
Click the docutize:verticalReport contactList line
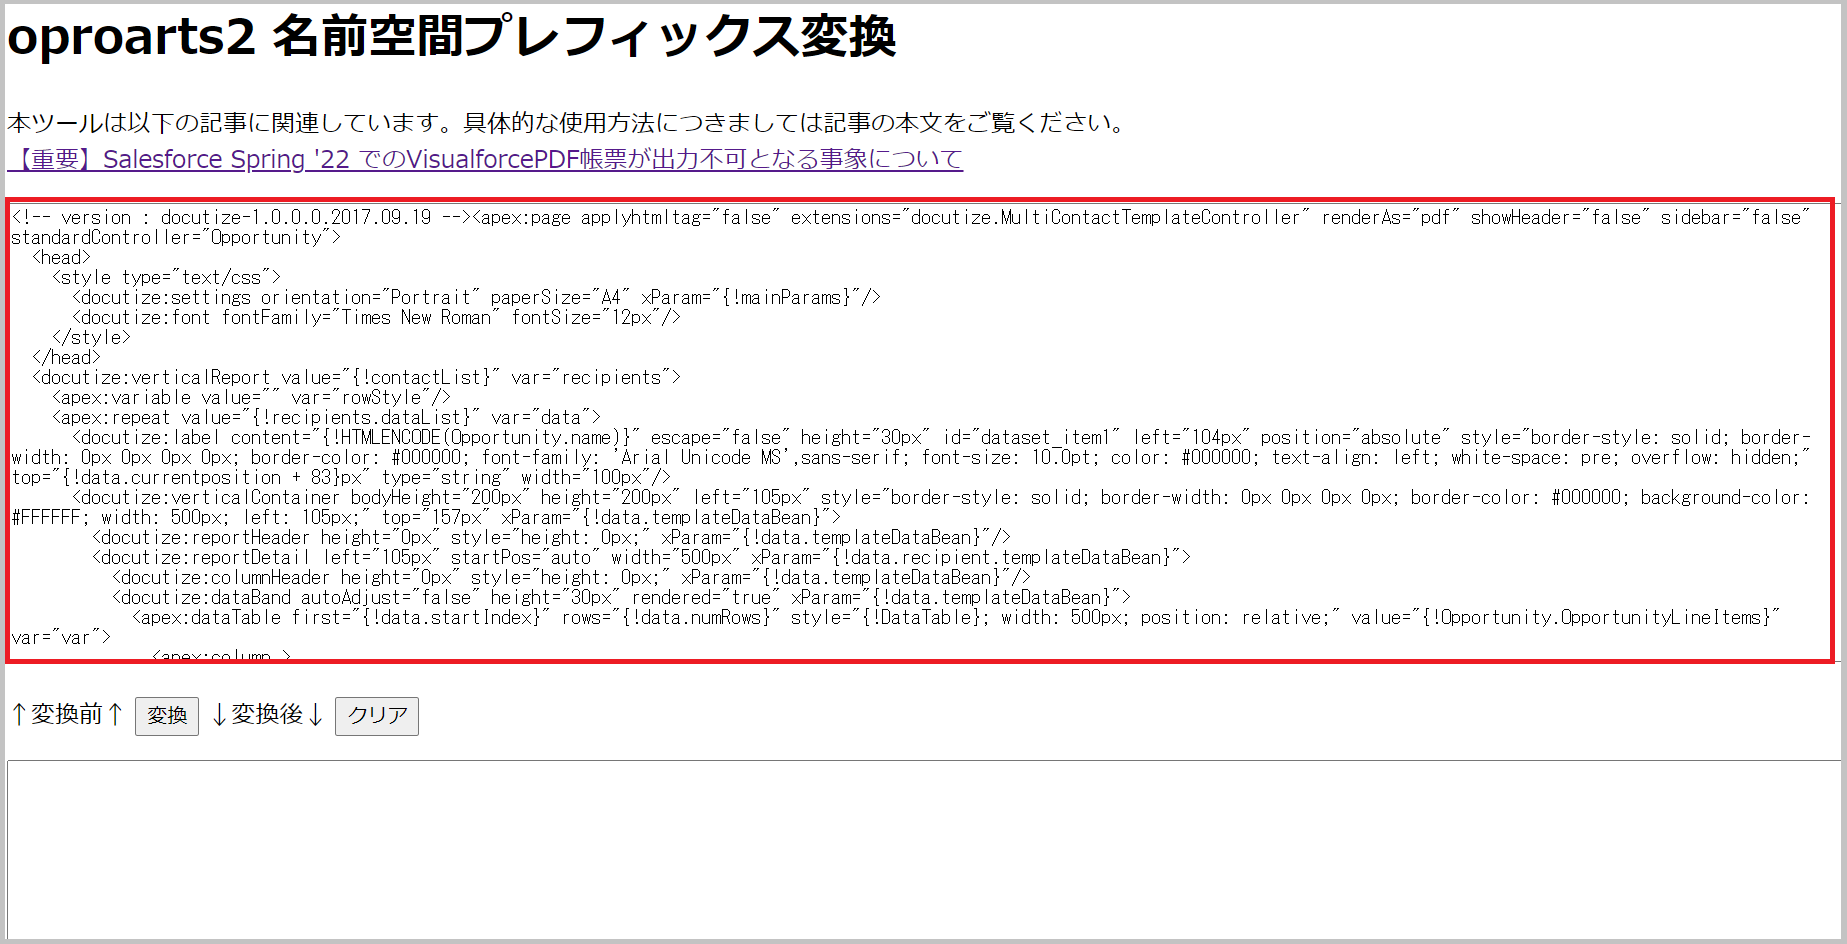(356, 377)
